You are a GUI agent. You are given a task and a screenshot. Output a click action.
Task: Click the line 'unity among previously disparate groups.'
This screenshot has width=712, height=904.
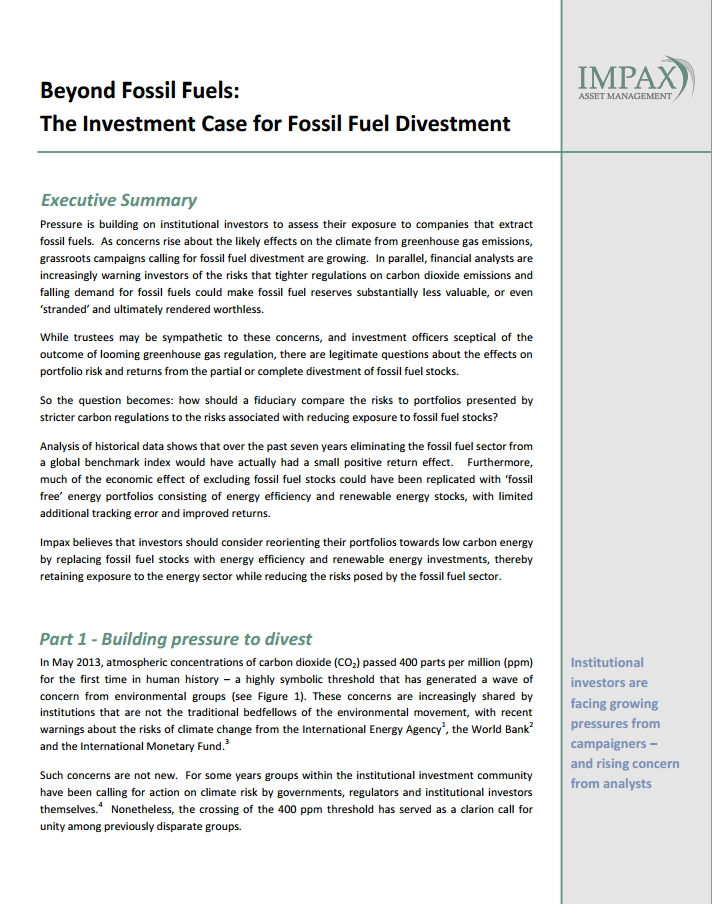click(x=141, y=826)
